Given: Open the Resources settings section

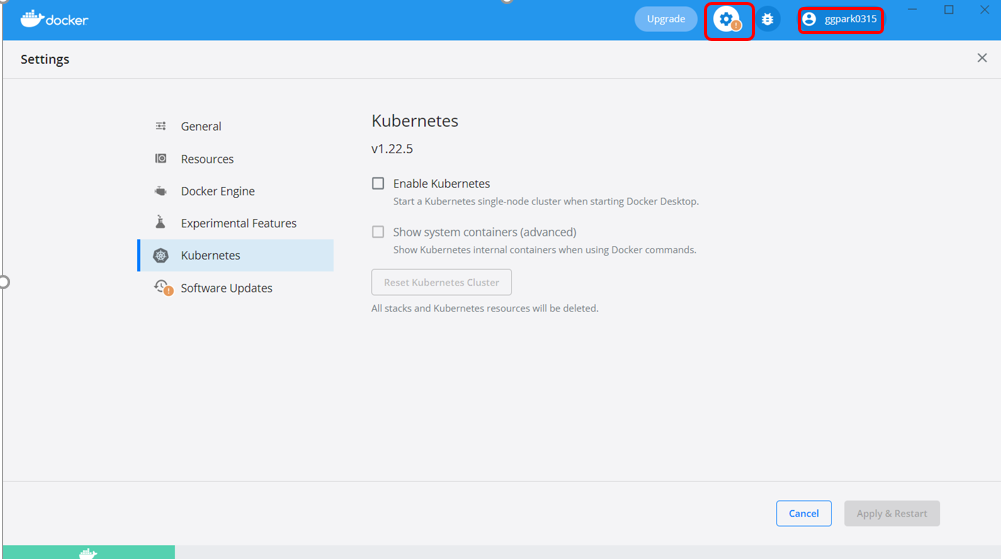Looking at the screenshot, I should [236, 159].
